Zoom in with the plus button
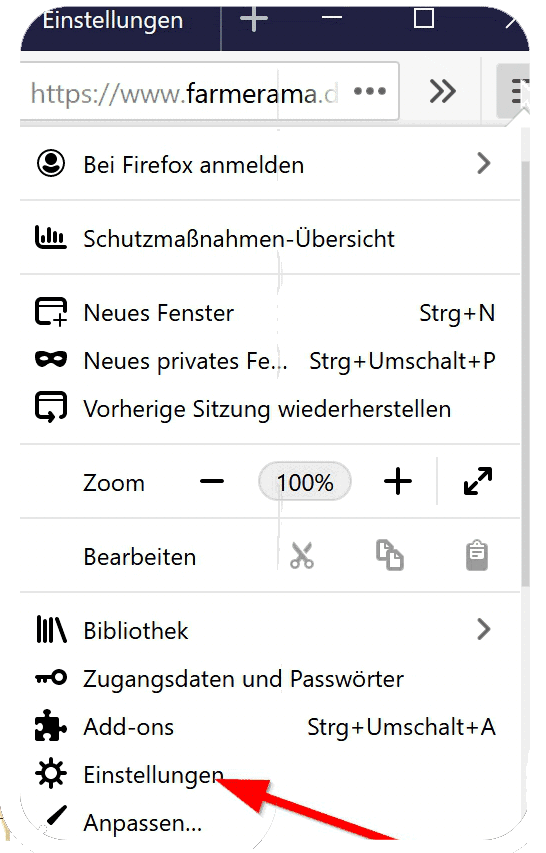 pyautogui.click(x=398, y=481)
